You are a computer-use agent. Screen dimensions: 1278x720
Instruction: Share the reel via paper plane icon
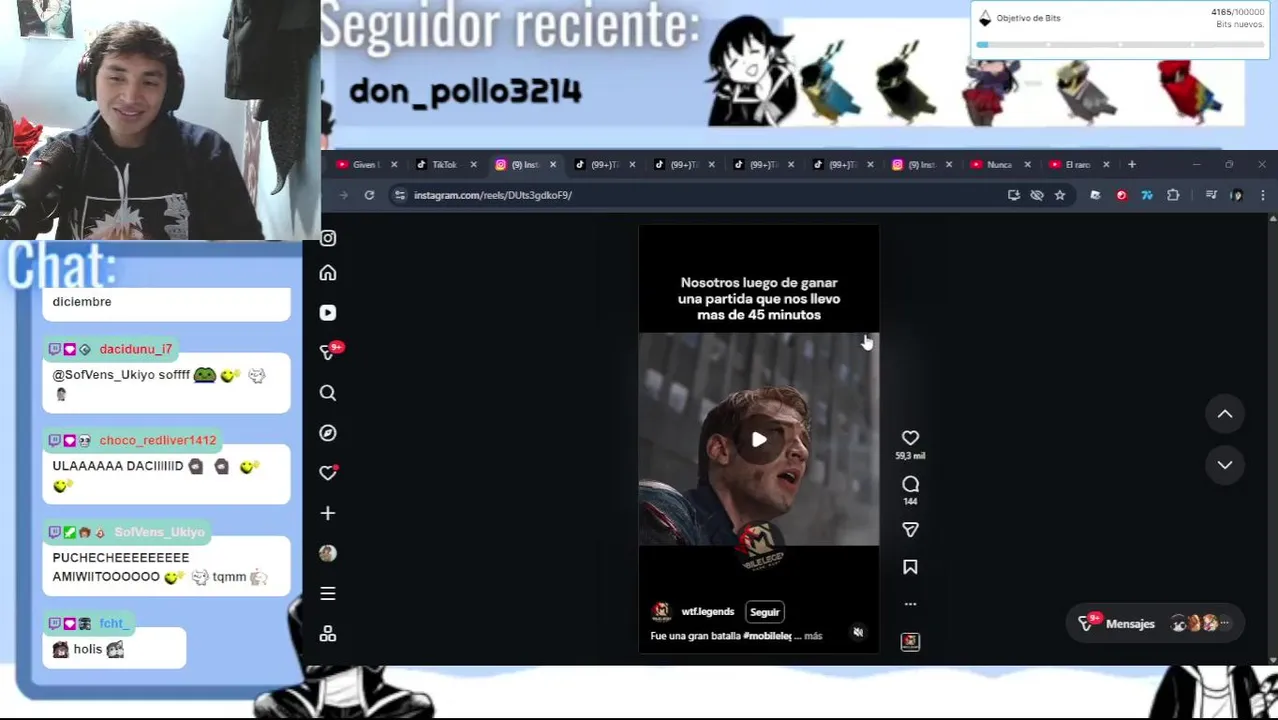(910, 530)
